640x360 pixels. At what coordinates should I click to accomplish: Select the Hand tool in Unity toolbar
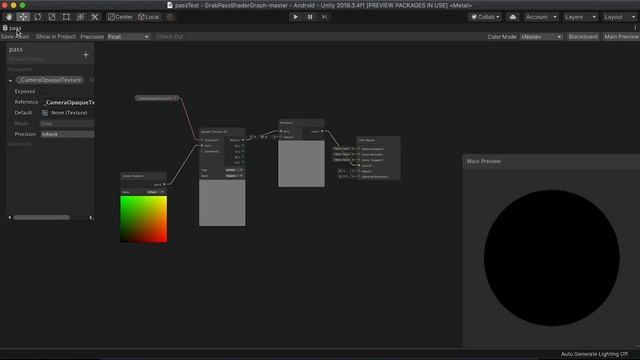9,17
